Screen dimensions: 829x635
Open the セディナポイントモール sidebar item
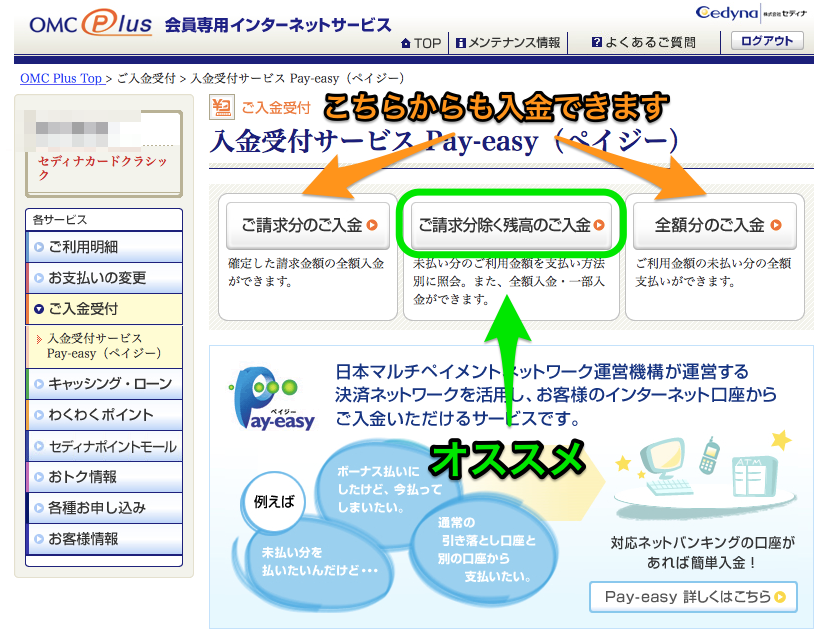(x=105, y=446)
